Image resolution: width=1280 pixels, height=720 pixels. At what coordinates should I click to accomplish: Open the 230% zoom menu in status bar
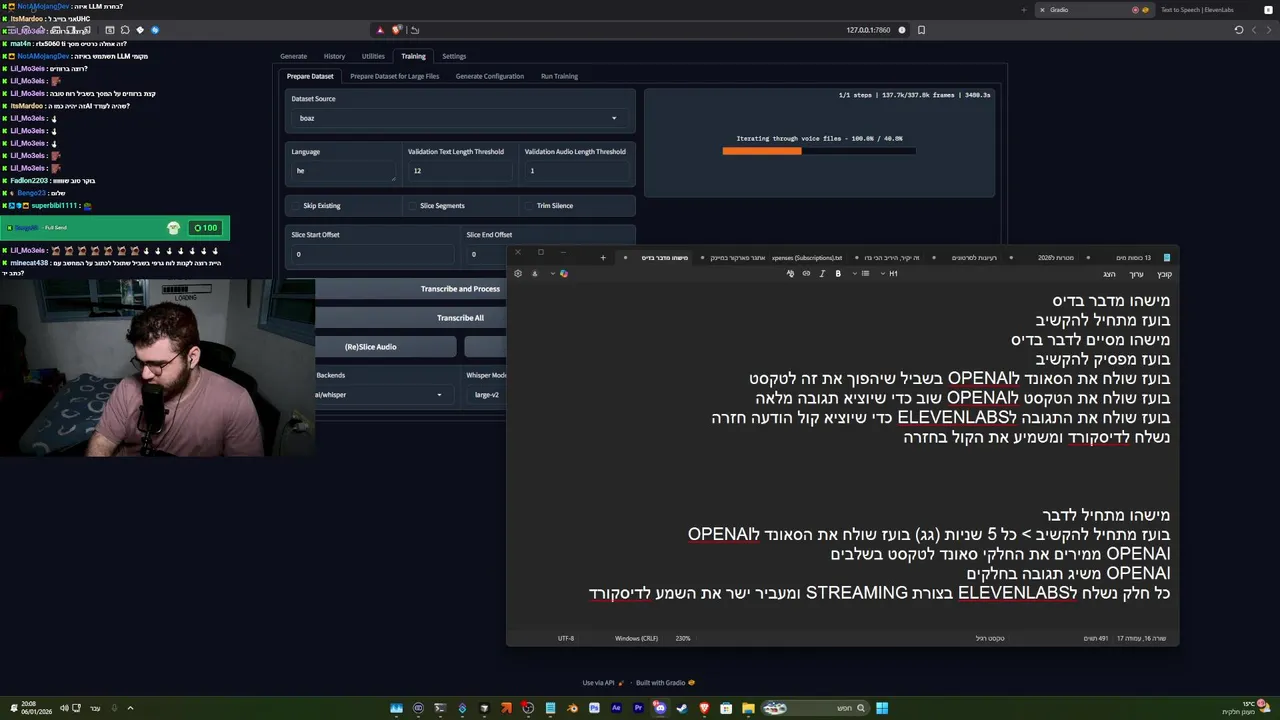click(x=683, y=638)
